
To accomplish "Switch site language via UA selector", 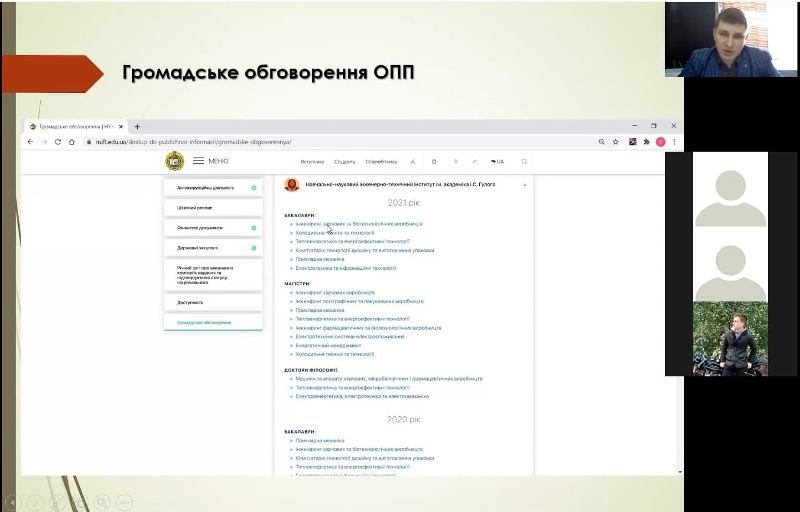I will 497,162.
